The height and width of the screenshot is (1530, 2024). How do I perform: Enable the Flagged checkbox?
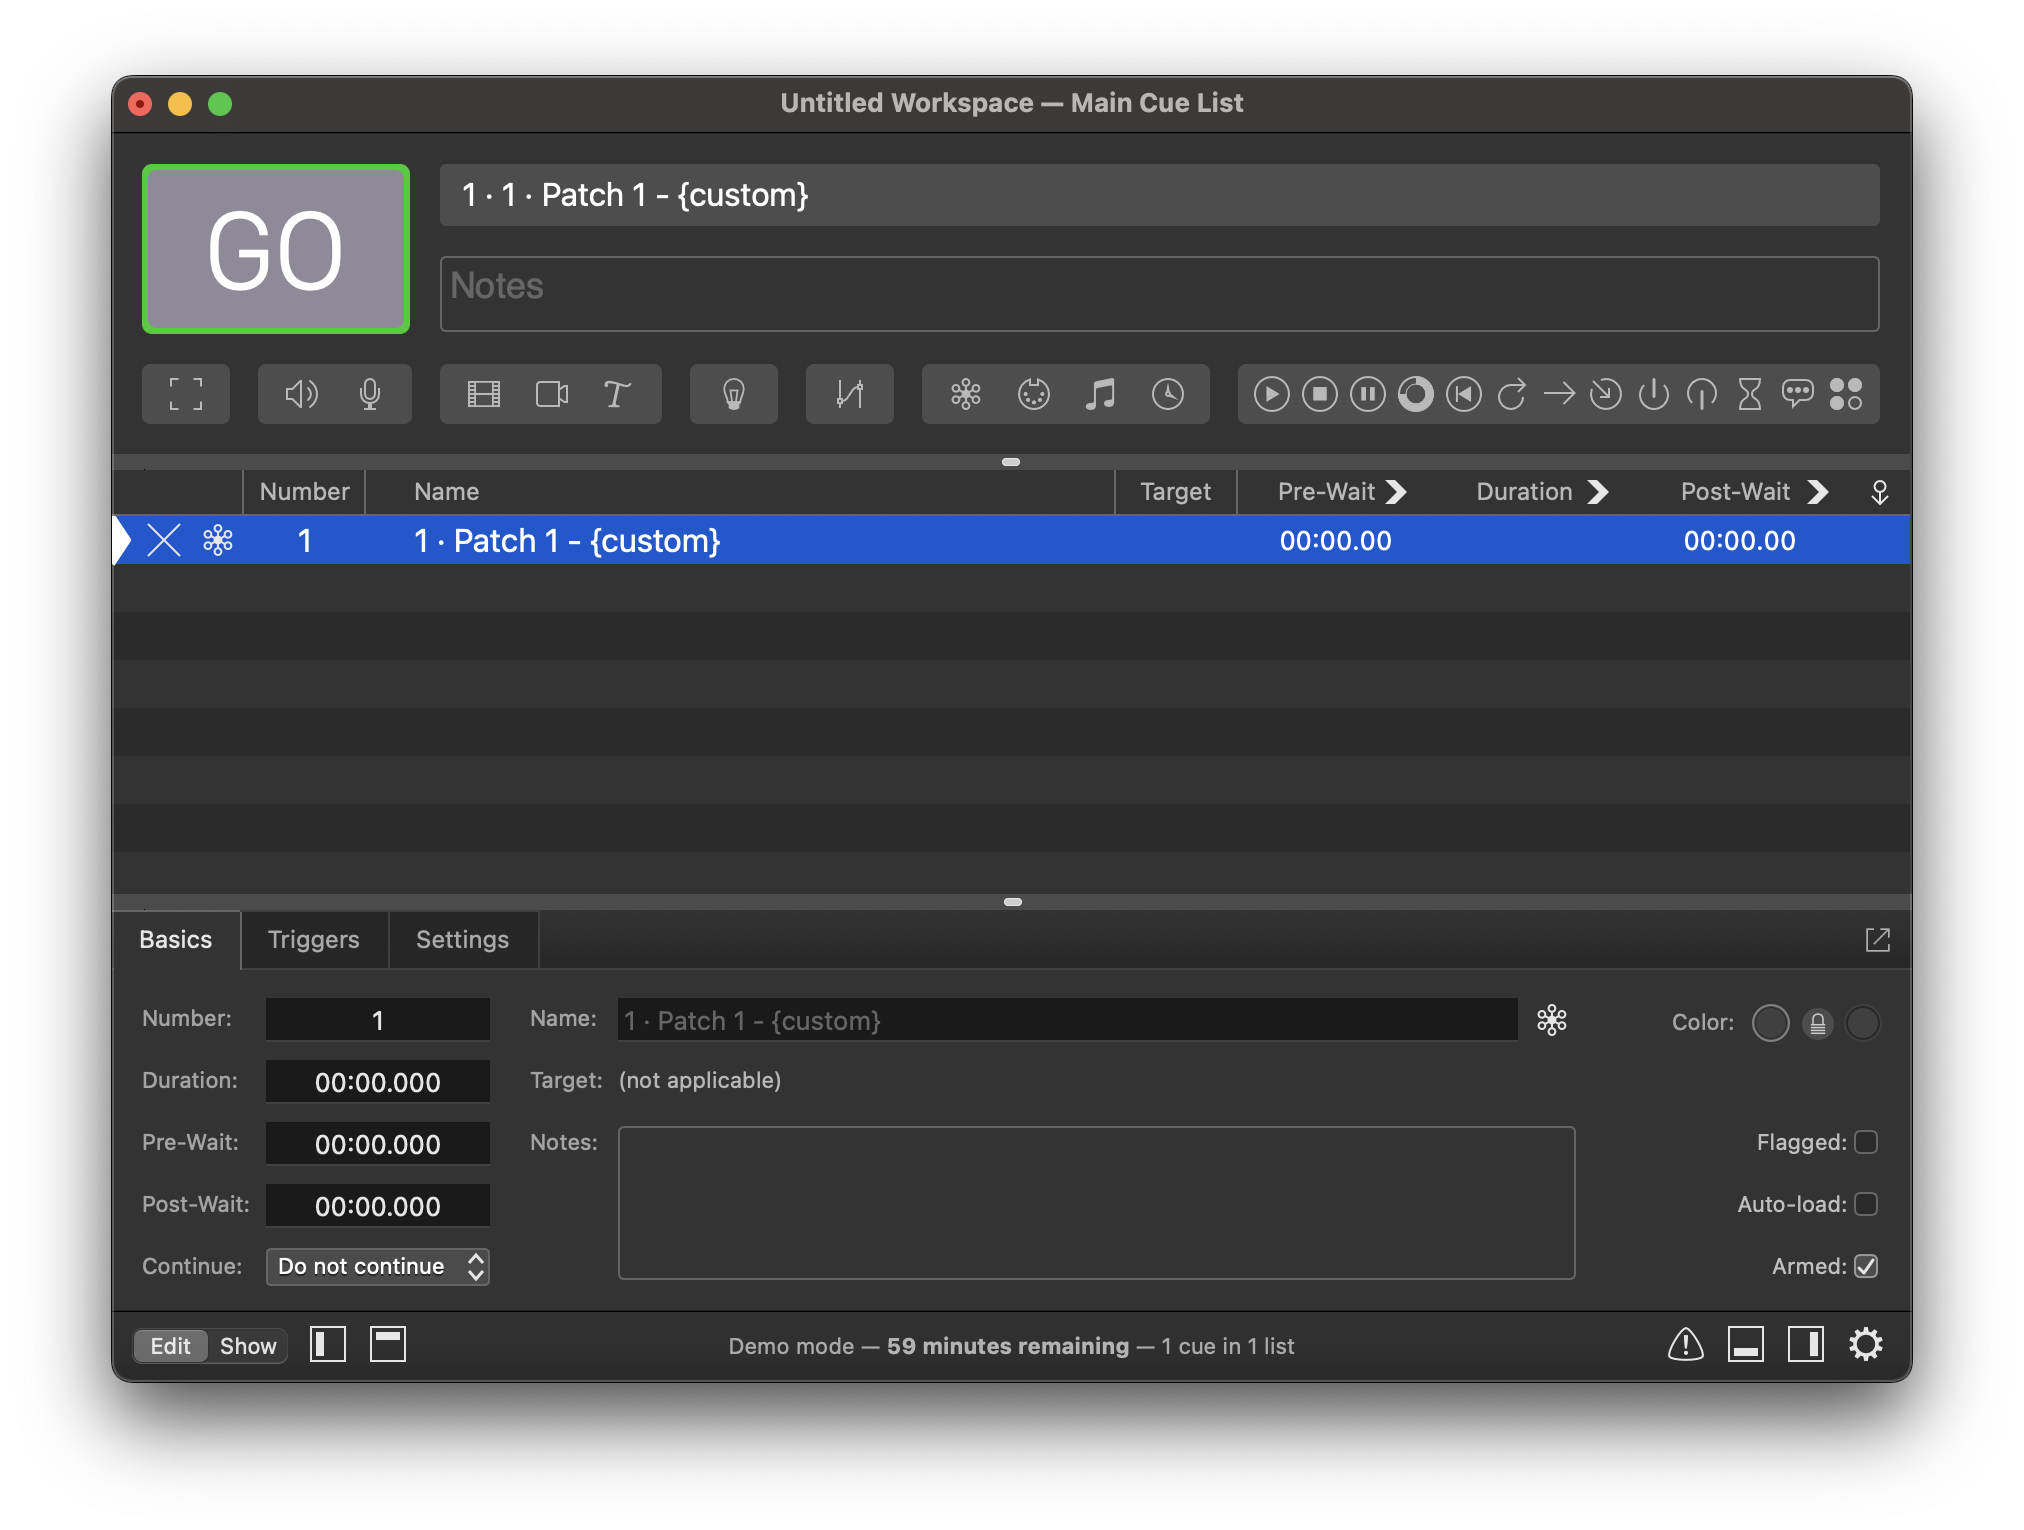pyautogui.click(x=1865, y=1142)
